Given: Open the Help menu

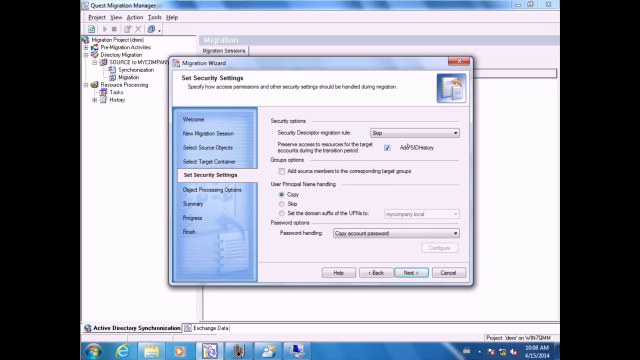Looking at the screenshot, I should click(x=172, y=17).
